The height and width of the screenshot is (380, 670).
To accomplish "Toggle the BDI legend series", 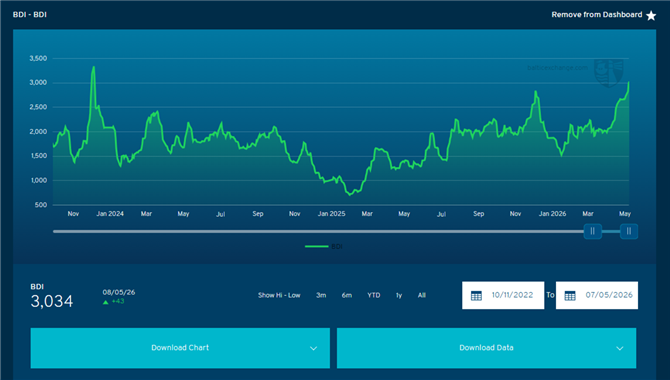I will [324, 247].
